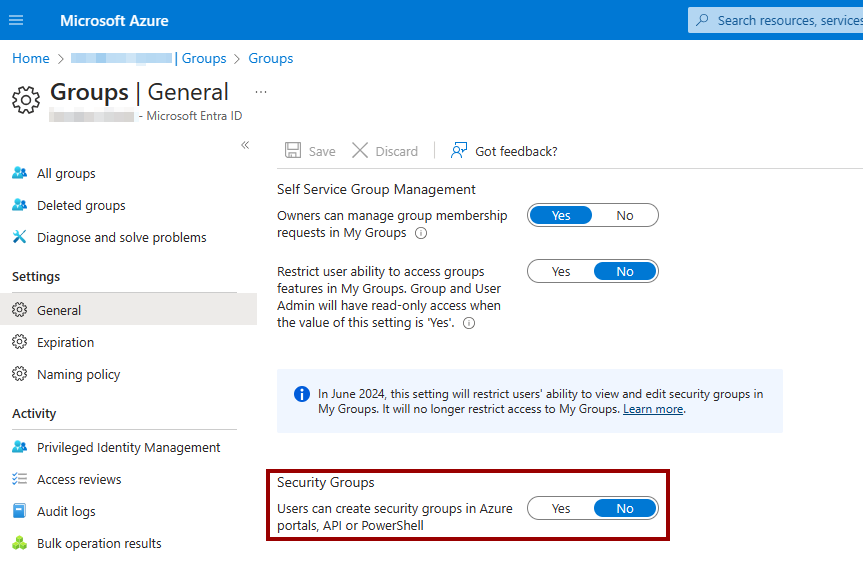The image size is (863, 567).
Task: Click the Naming policy gear icon
Action: (19, 374)
